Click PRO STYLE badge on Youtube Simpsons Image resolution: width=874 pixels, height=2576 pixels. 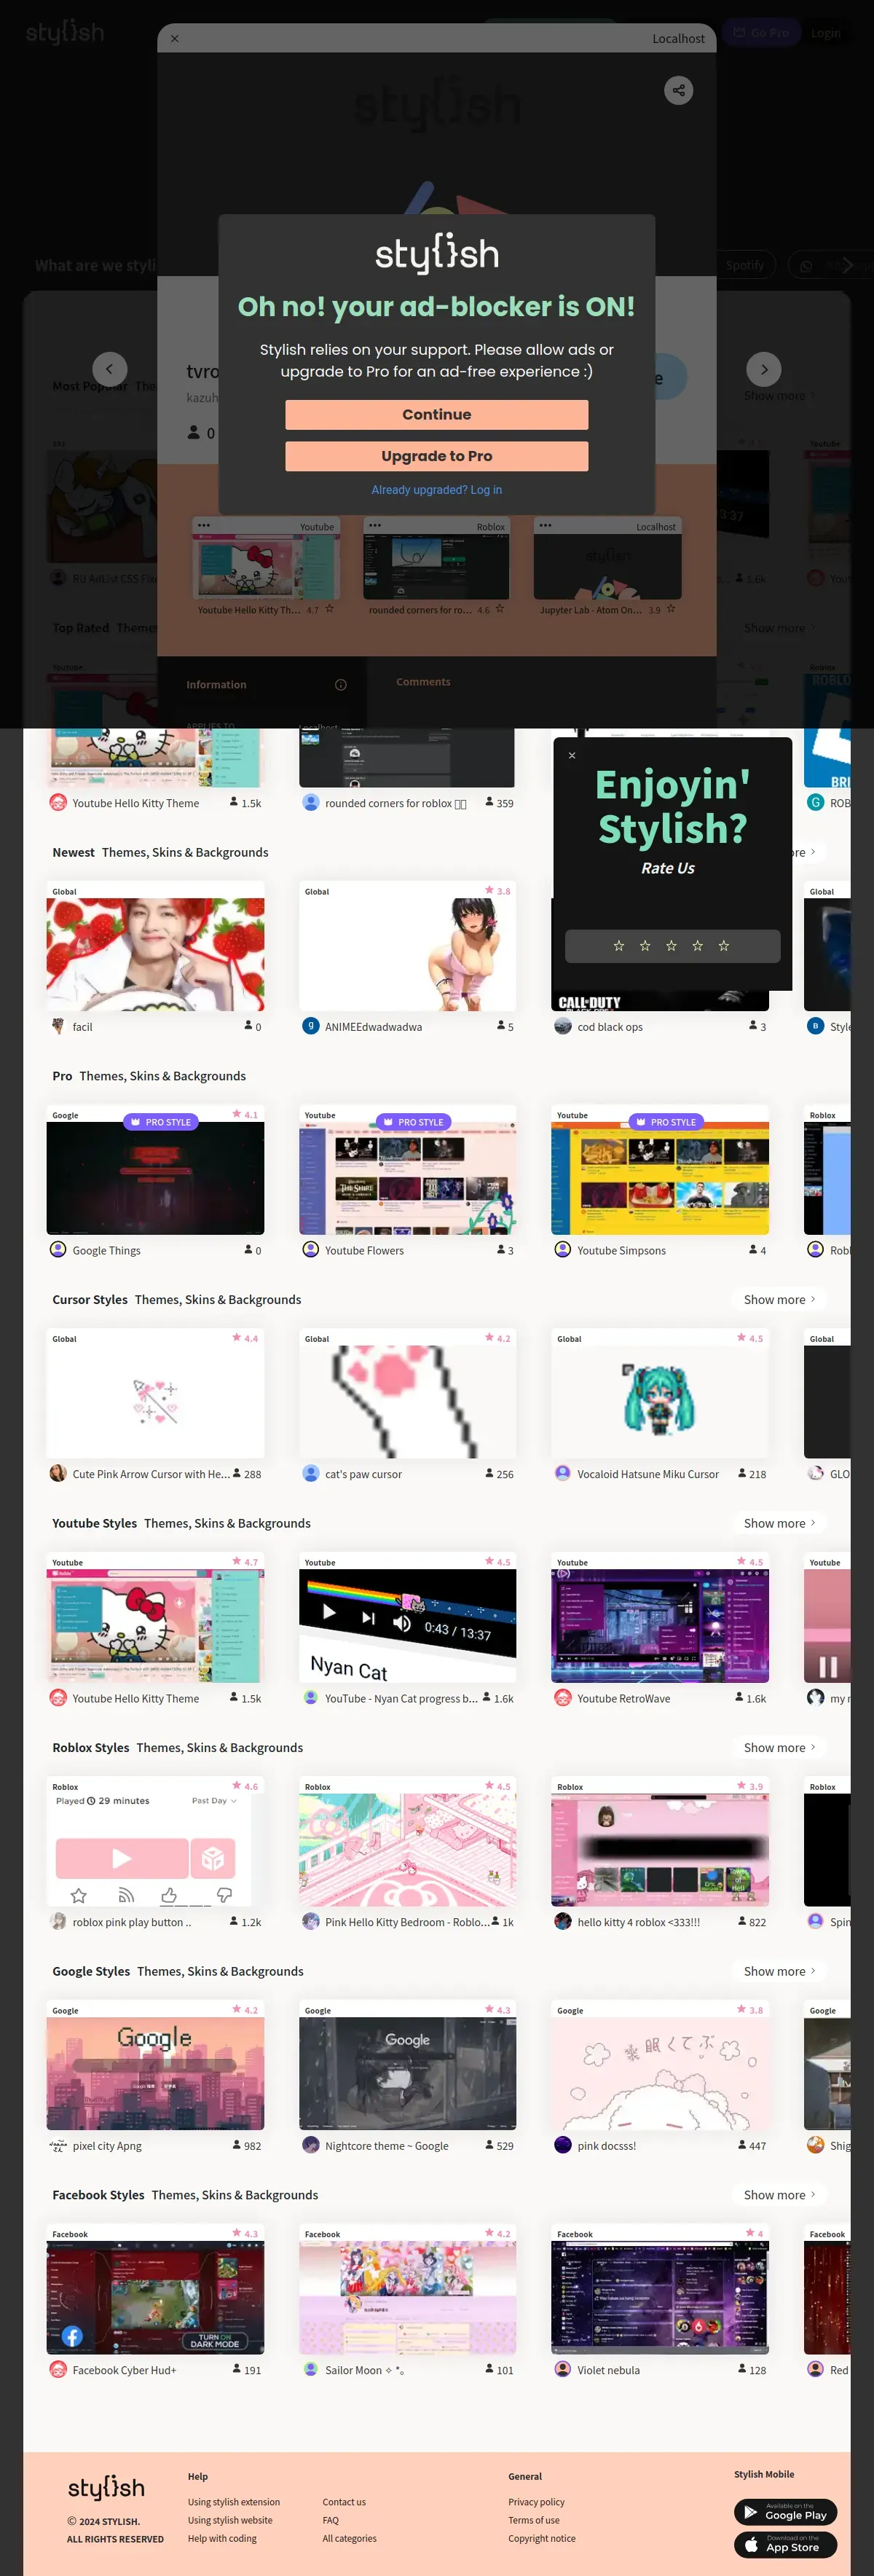coord(666,1122)
